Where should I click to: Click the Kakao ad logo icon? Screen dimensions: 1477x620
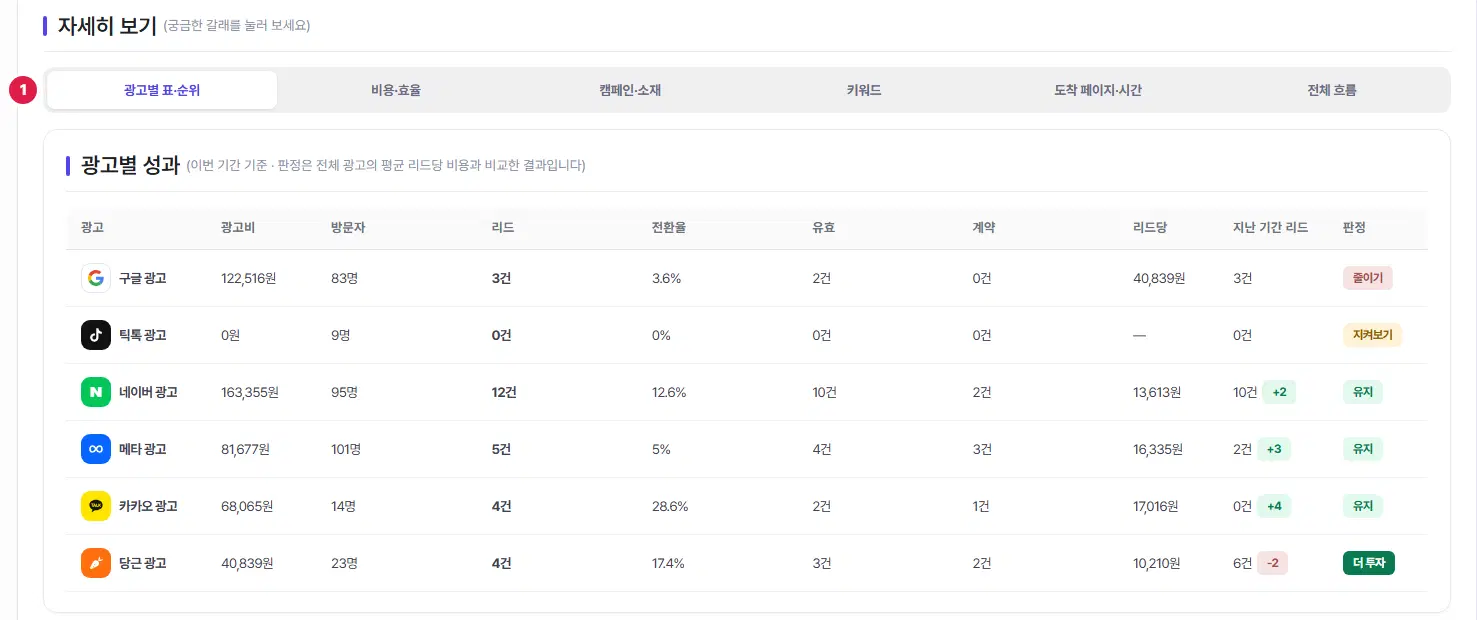pyautogui.click(x=96, y=506)
